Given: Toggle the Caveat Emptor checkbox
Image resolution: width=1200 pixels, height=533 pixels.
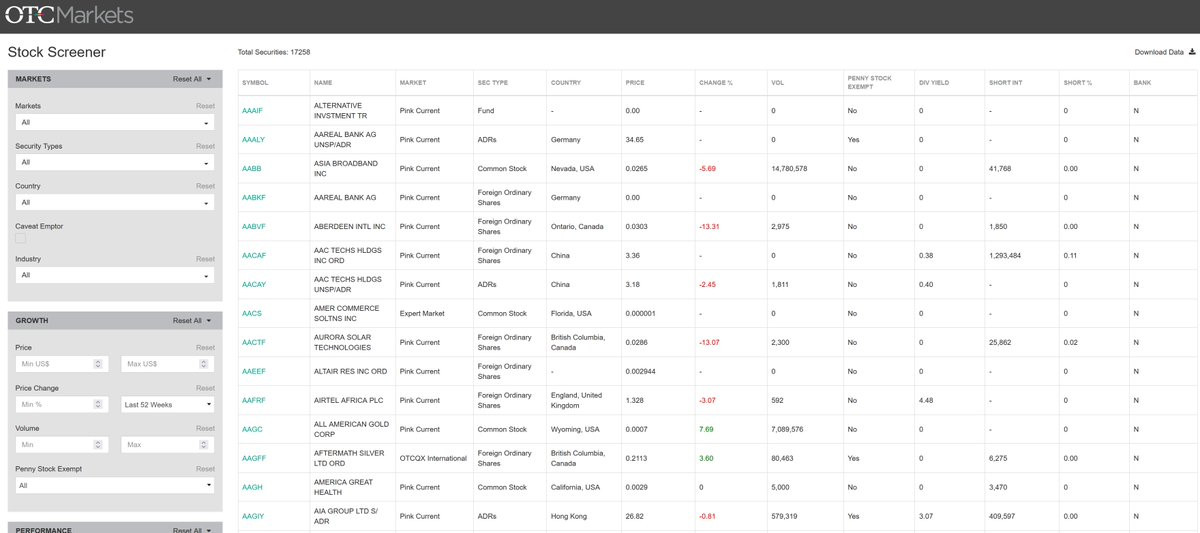Looking at the screenshot, I should pyautogui.click(x=20, y=238).
